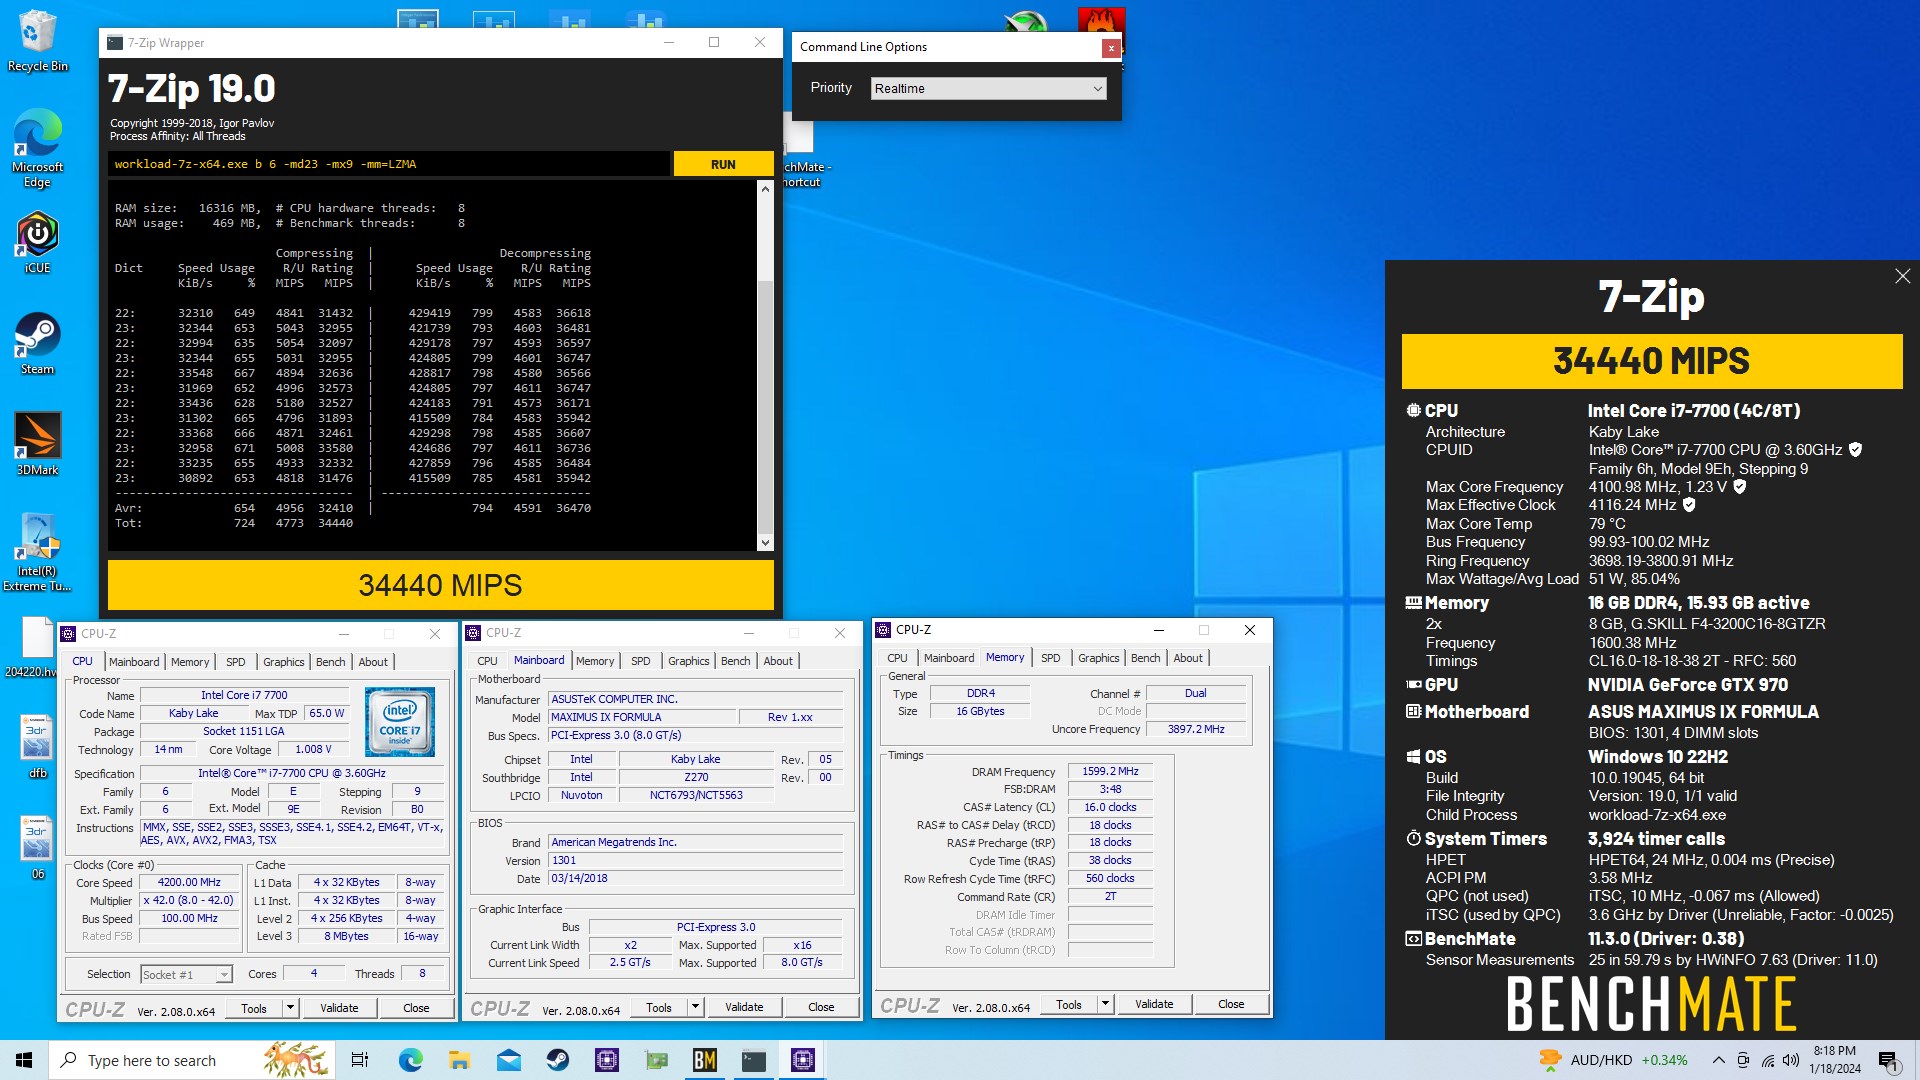Expand Tools arrow in CPU-Z Memory window
Screen dimensions: 1920x1080
1105,1004
